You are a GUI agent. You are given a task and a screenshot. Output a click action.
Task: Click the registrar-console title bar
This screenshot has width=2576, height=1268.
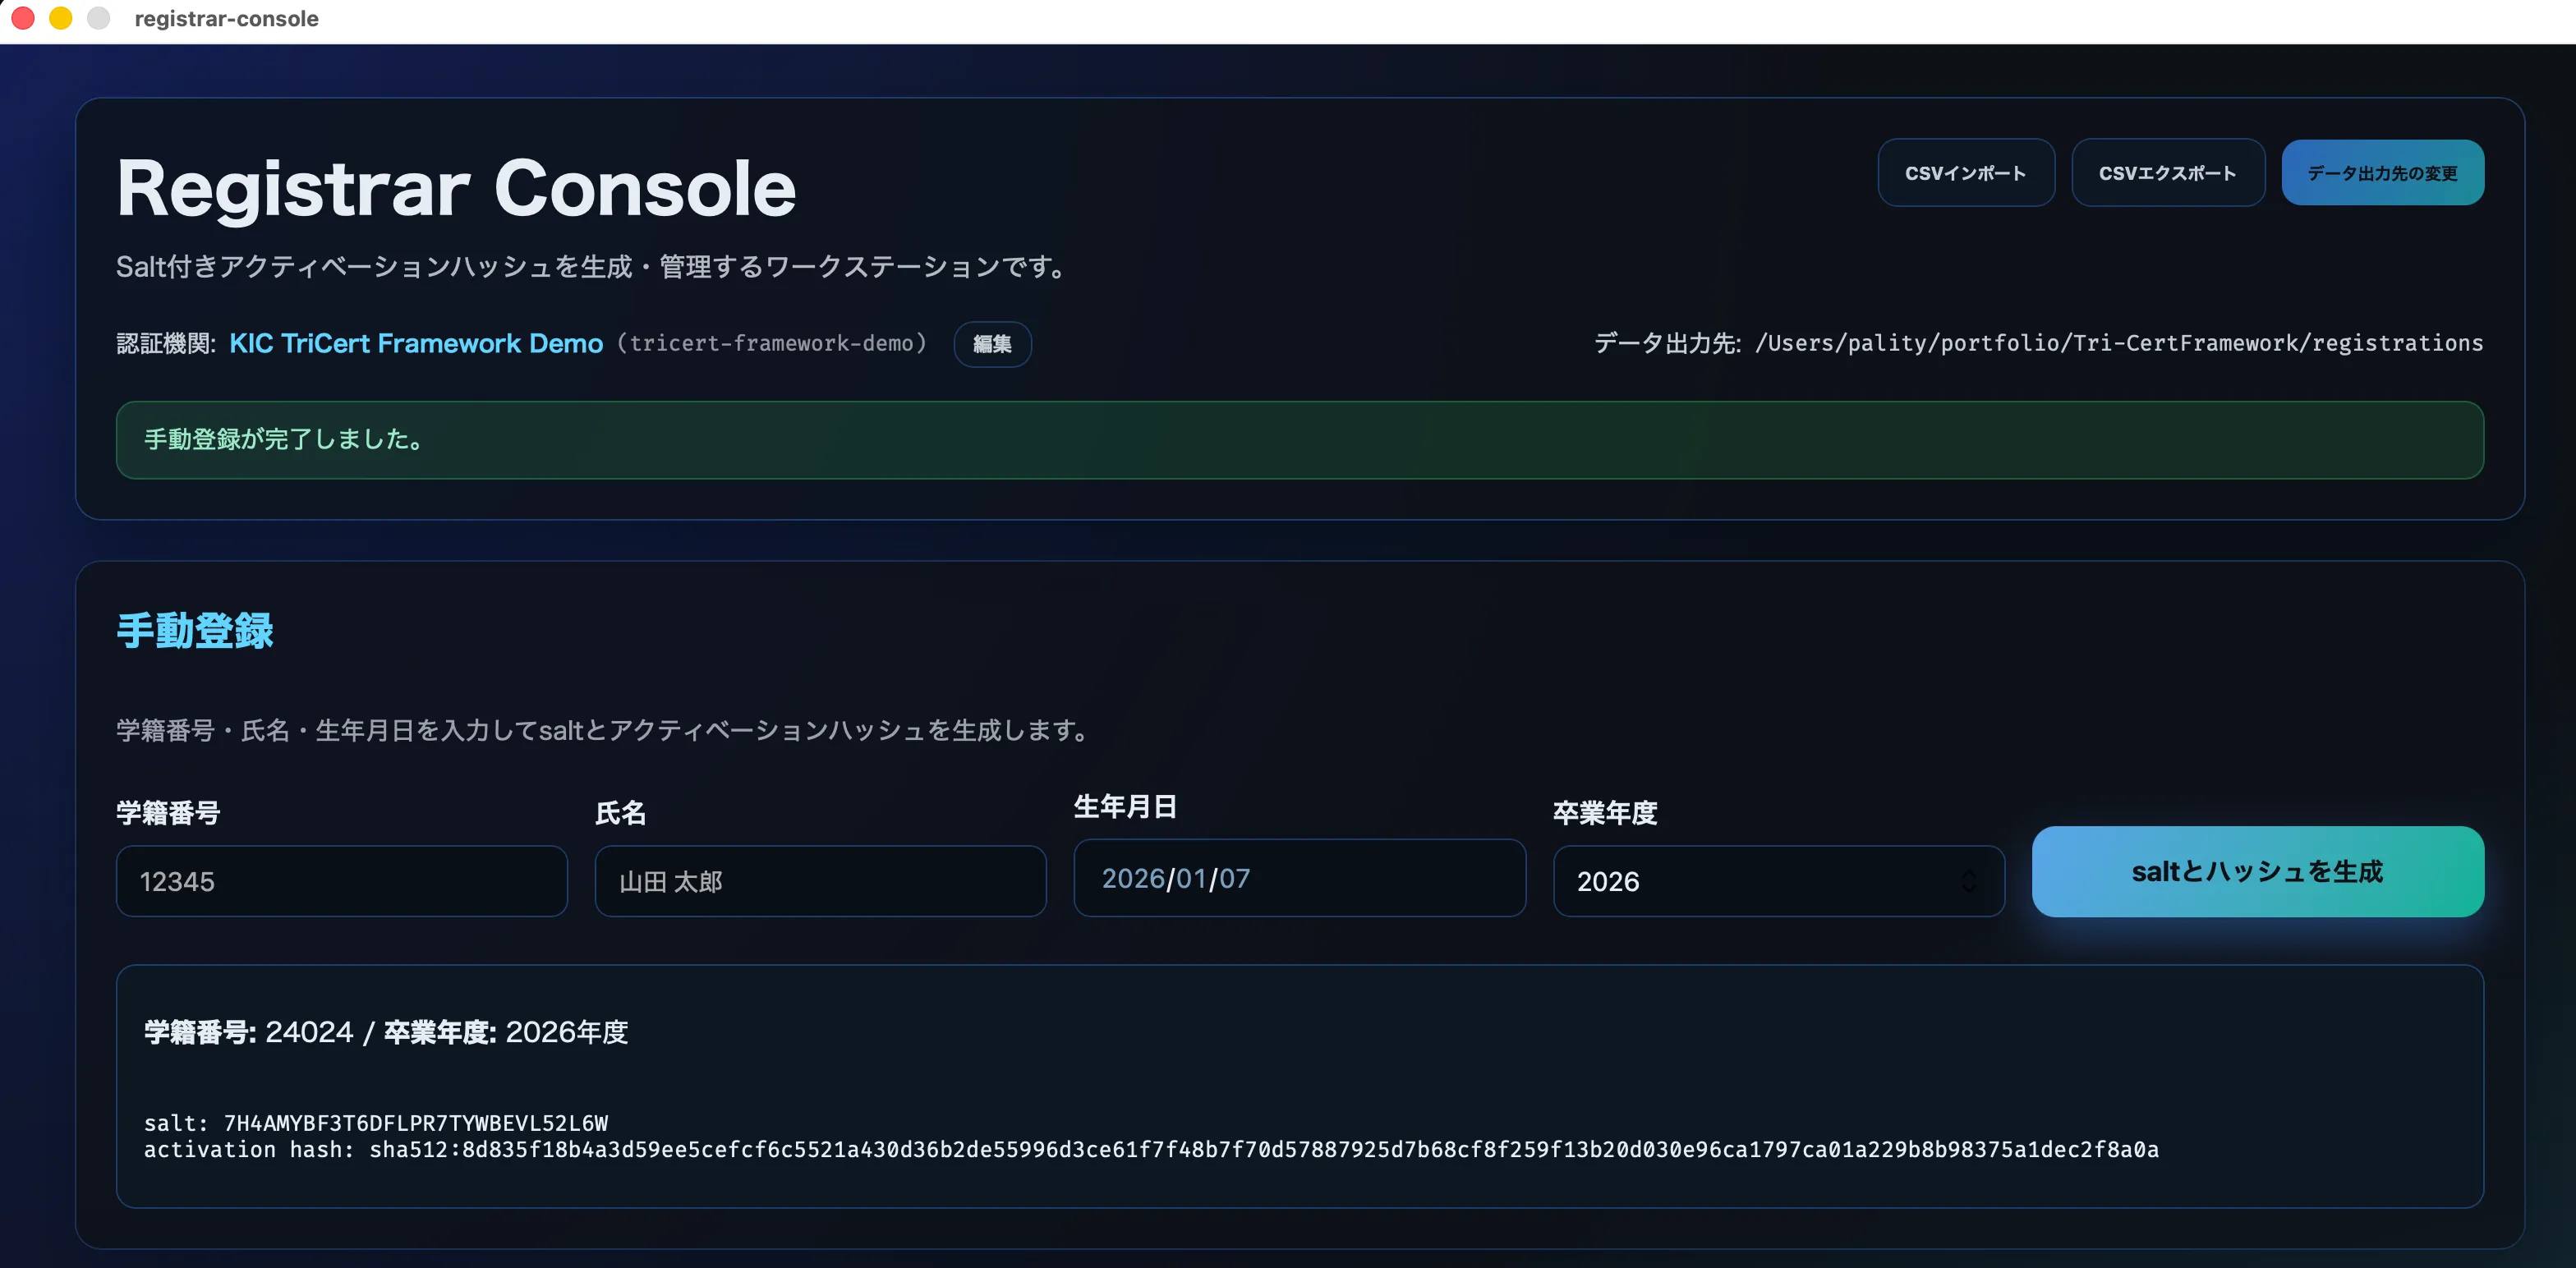[x=226, y=17]
